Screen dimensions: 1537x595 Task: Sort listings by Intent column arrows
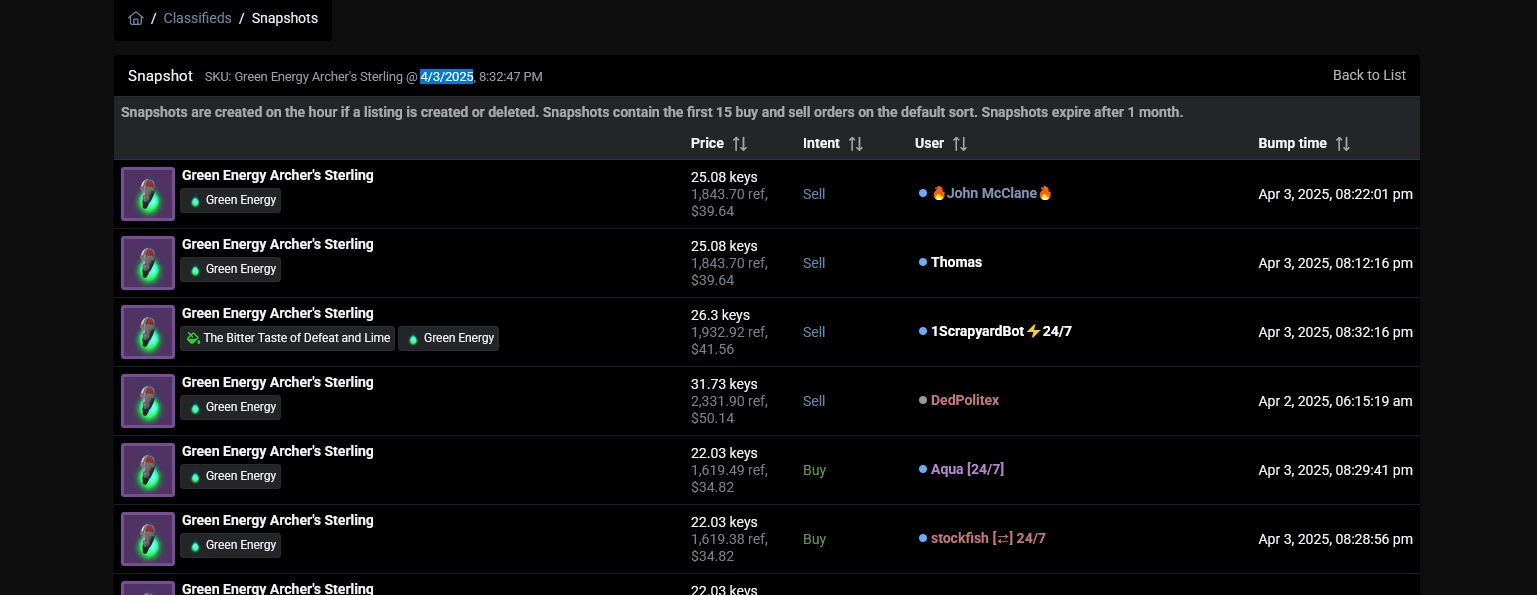point(856,144)
